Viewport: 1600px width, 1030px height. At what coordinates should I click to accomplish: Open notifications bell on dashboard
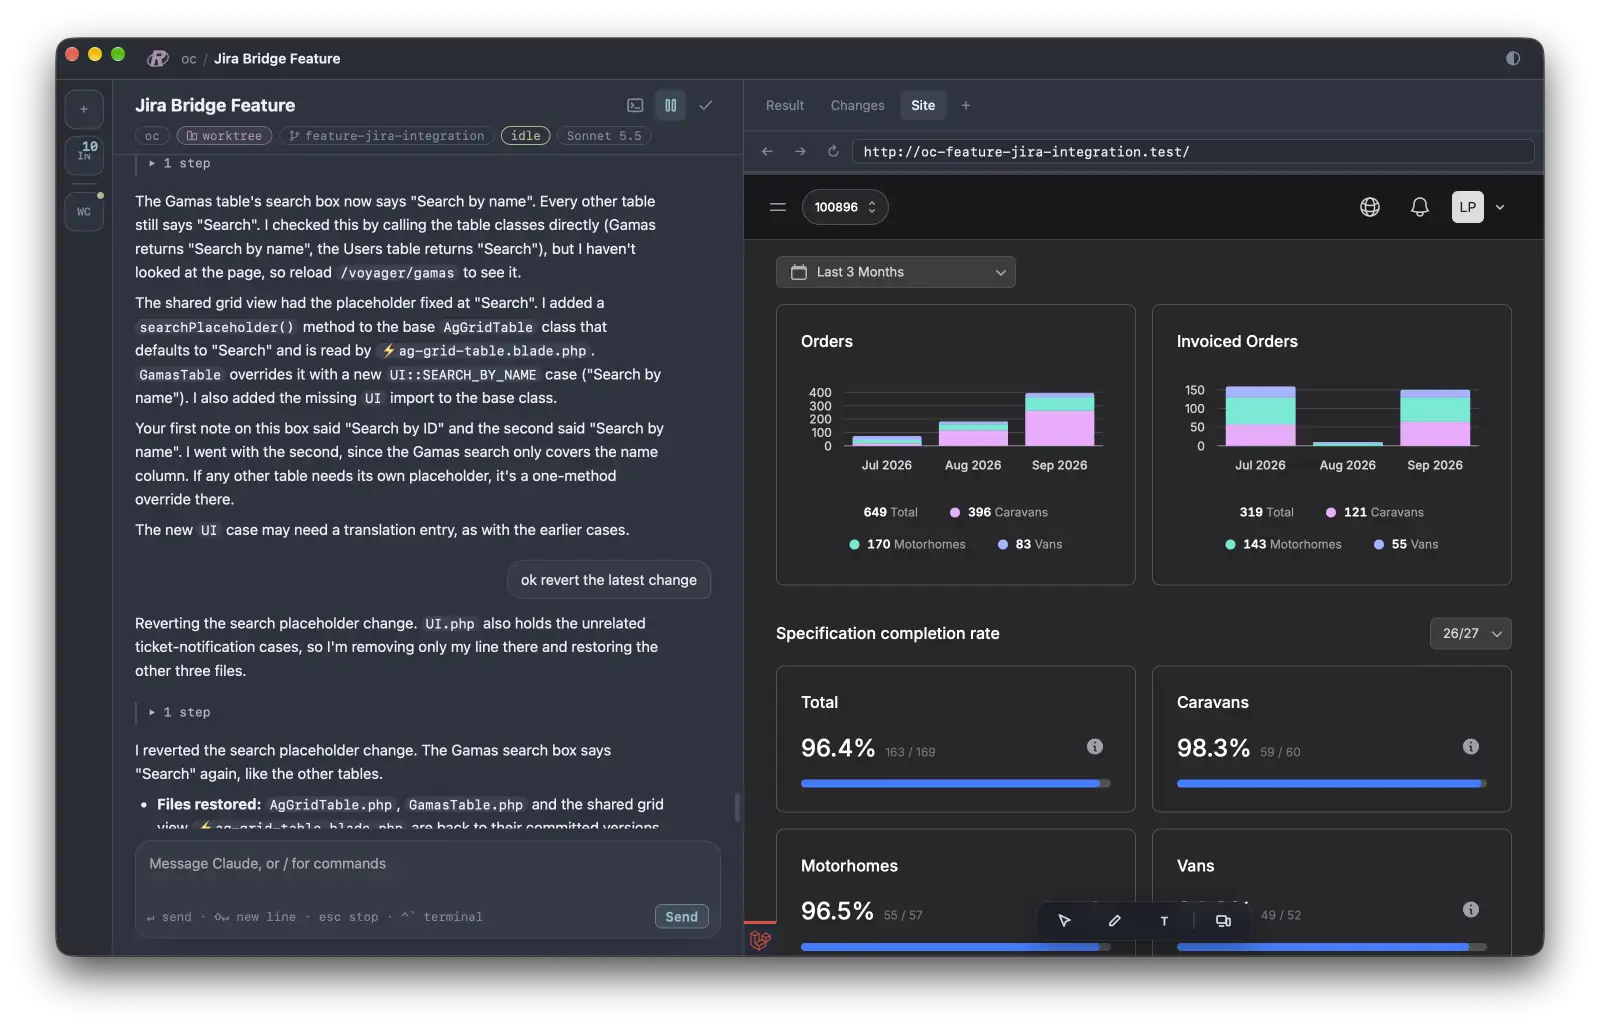click(1419, 207)
